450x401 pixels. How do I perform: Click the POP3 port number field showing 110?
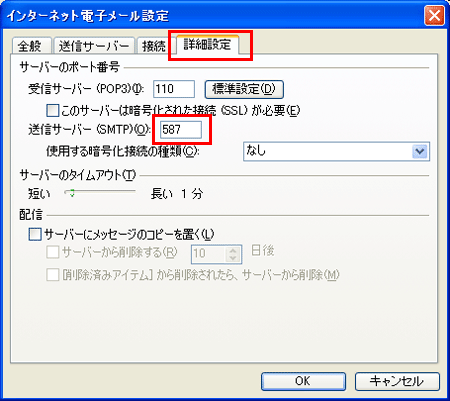pos(174,89)
